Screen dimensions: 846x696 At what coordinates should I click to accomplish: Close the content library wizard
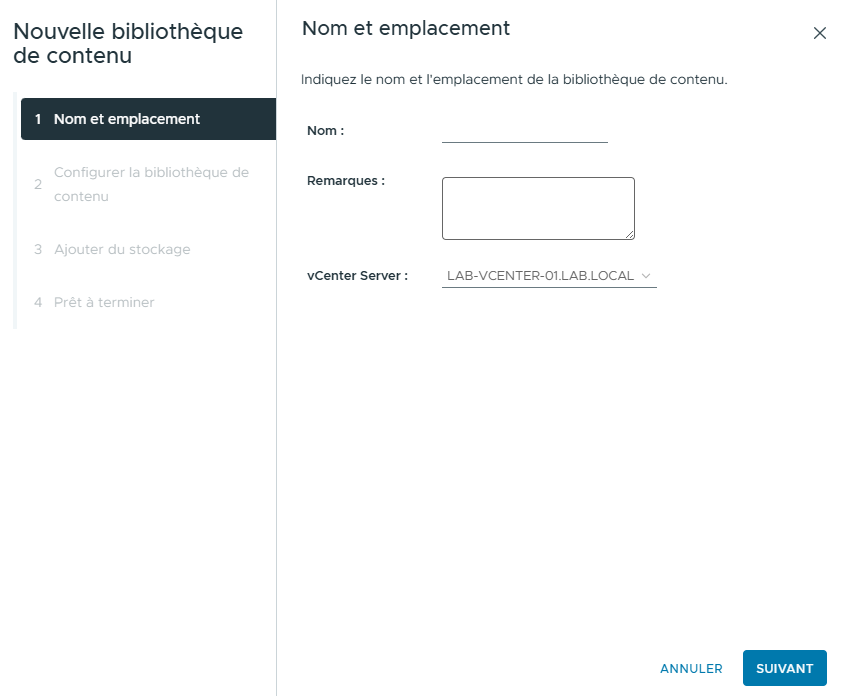[820, 33]
